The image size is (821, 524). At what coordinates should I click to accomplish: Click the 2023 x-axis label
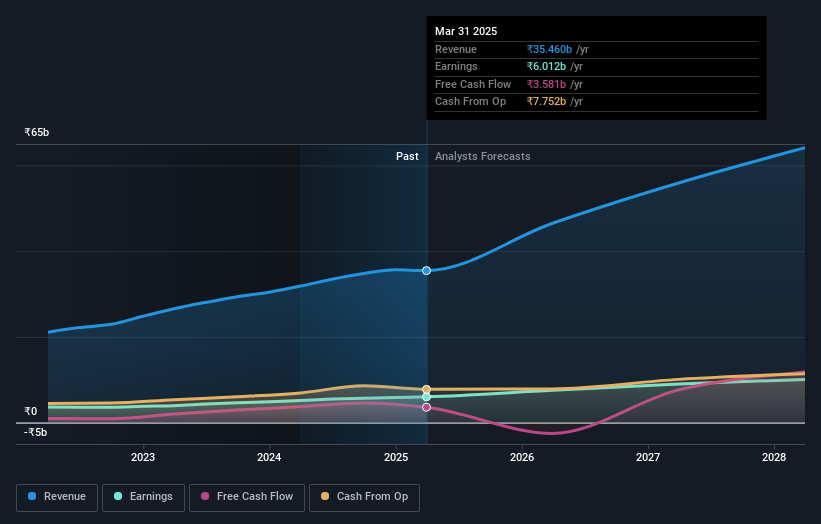click(x=143, y=458)
